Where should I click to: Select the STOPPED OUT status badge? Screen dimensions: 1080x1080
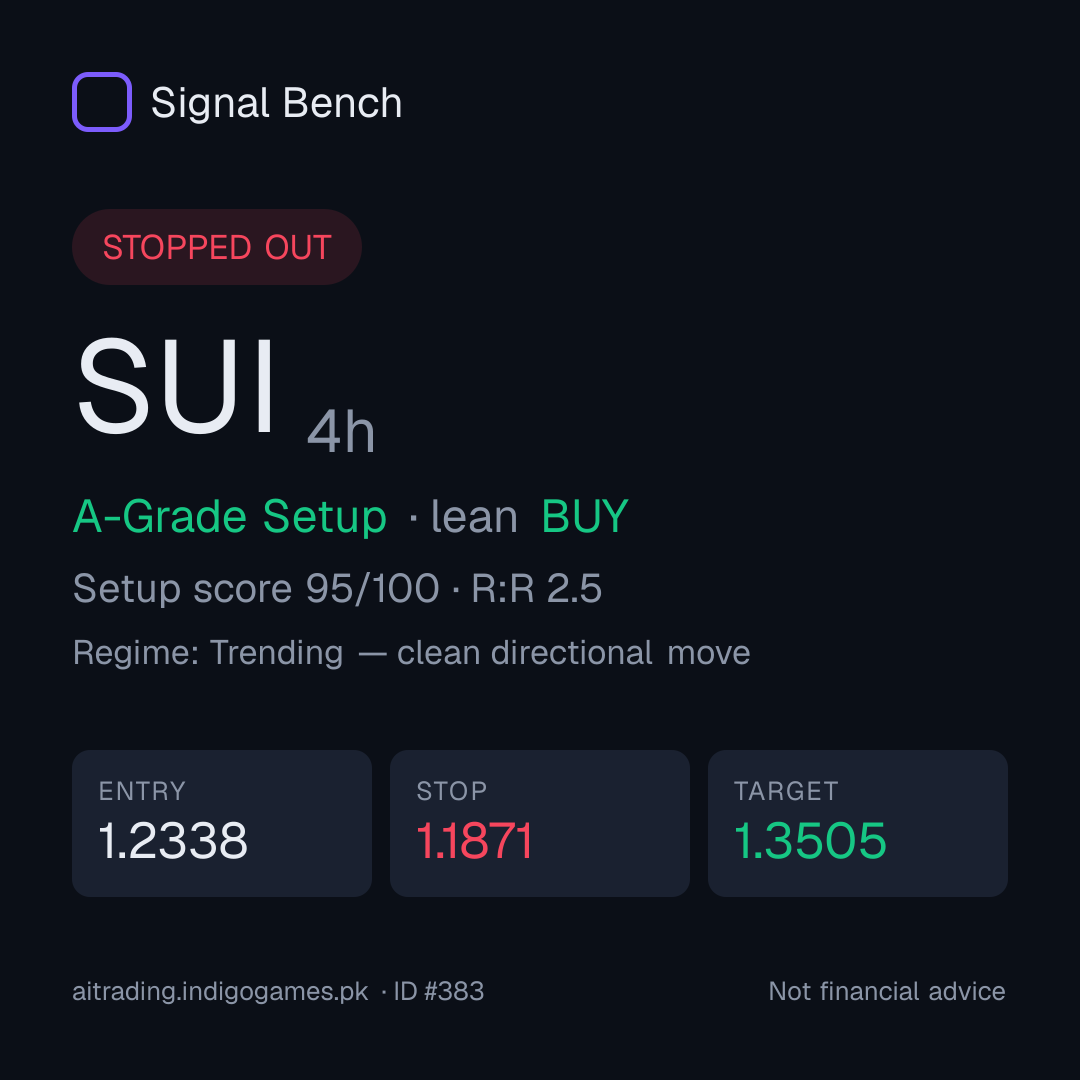[x=217, y=247]
